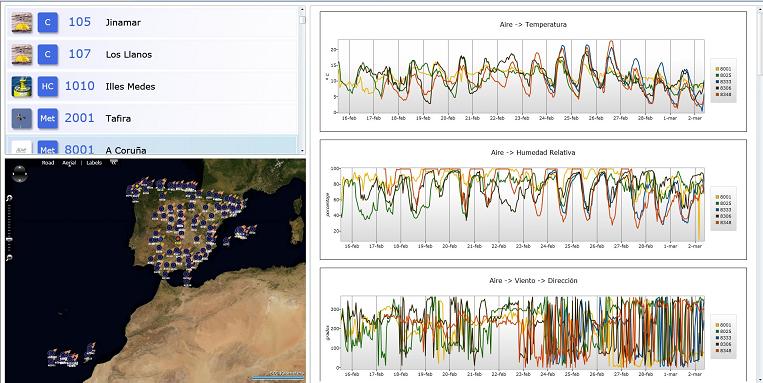Image resolution: width=763 pixels, height=383 pixels.
Task: Select the Los Llanos station name
Action: click(x=129, y=55)
